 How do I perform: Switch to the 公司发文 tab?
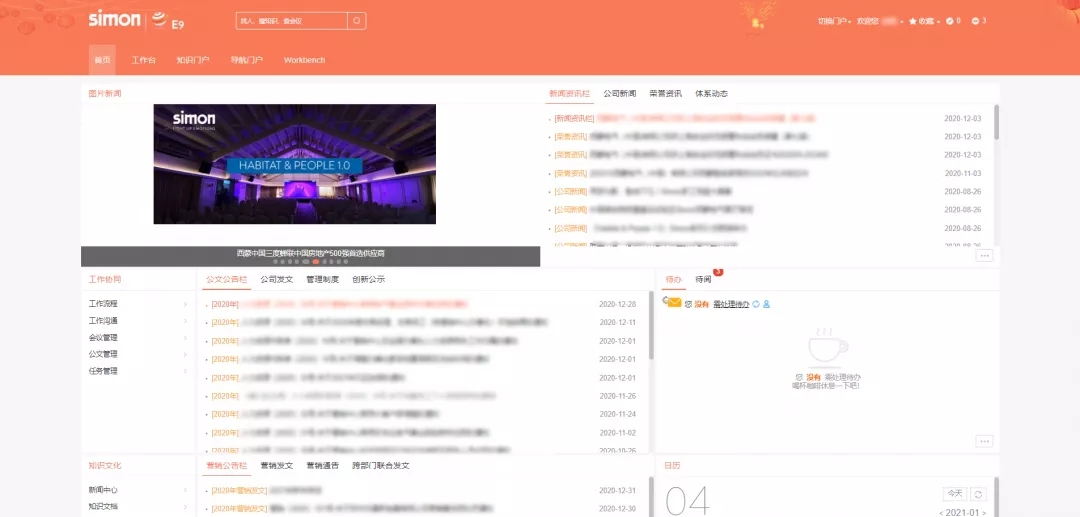coord(277,279)
